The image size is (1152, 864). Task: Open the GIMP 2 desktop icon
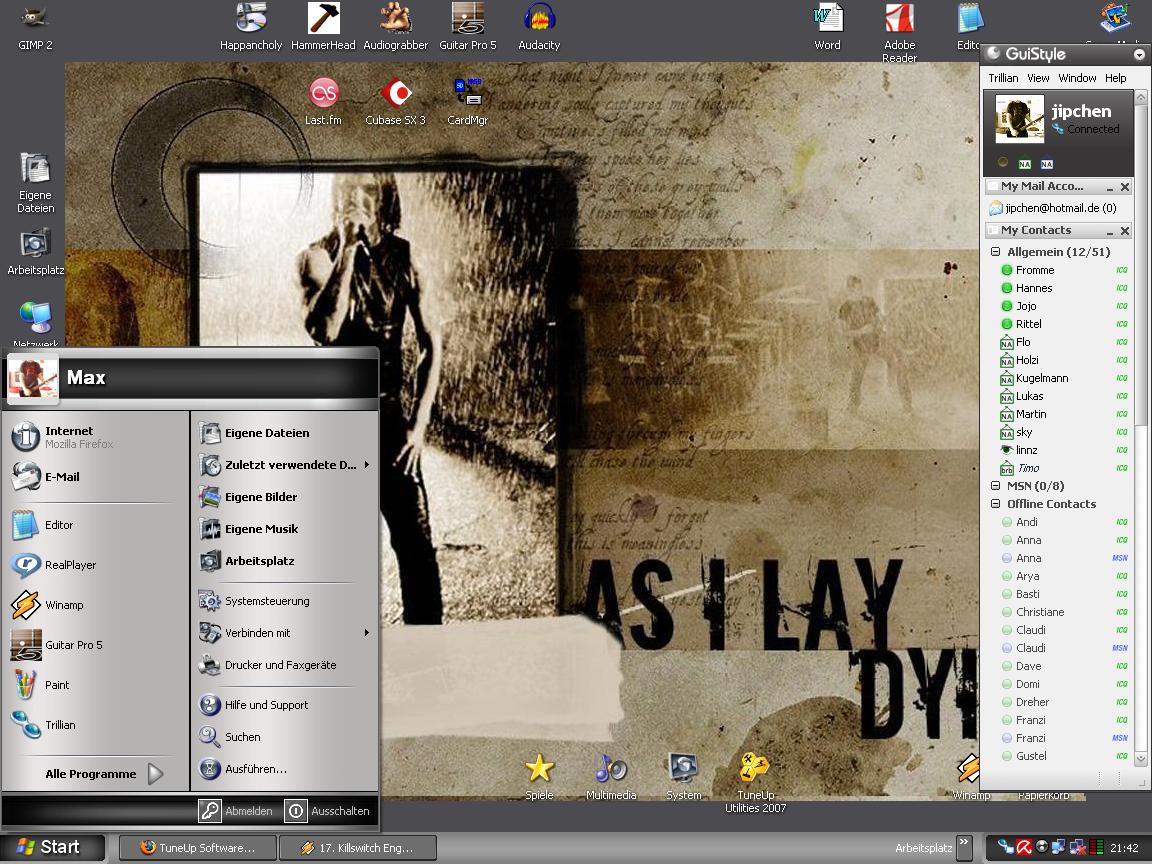coord(35,26)
